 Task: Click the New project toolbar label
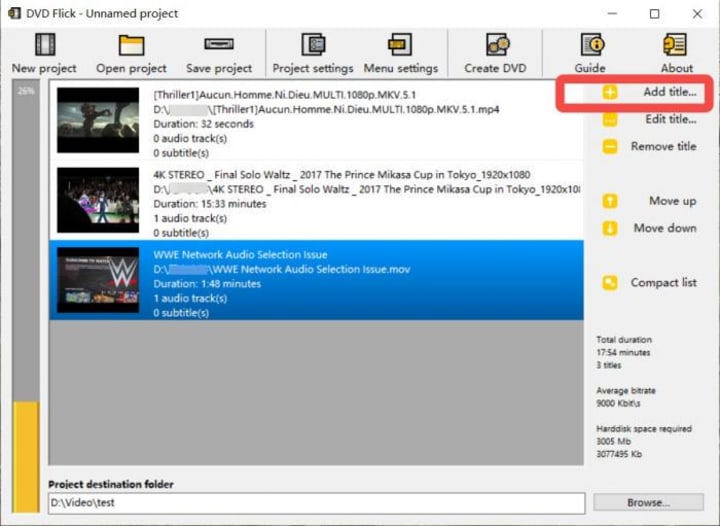(x=44, y=68)
